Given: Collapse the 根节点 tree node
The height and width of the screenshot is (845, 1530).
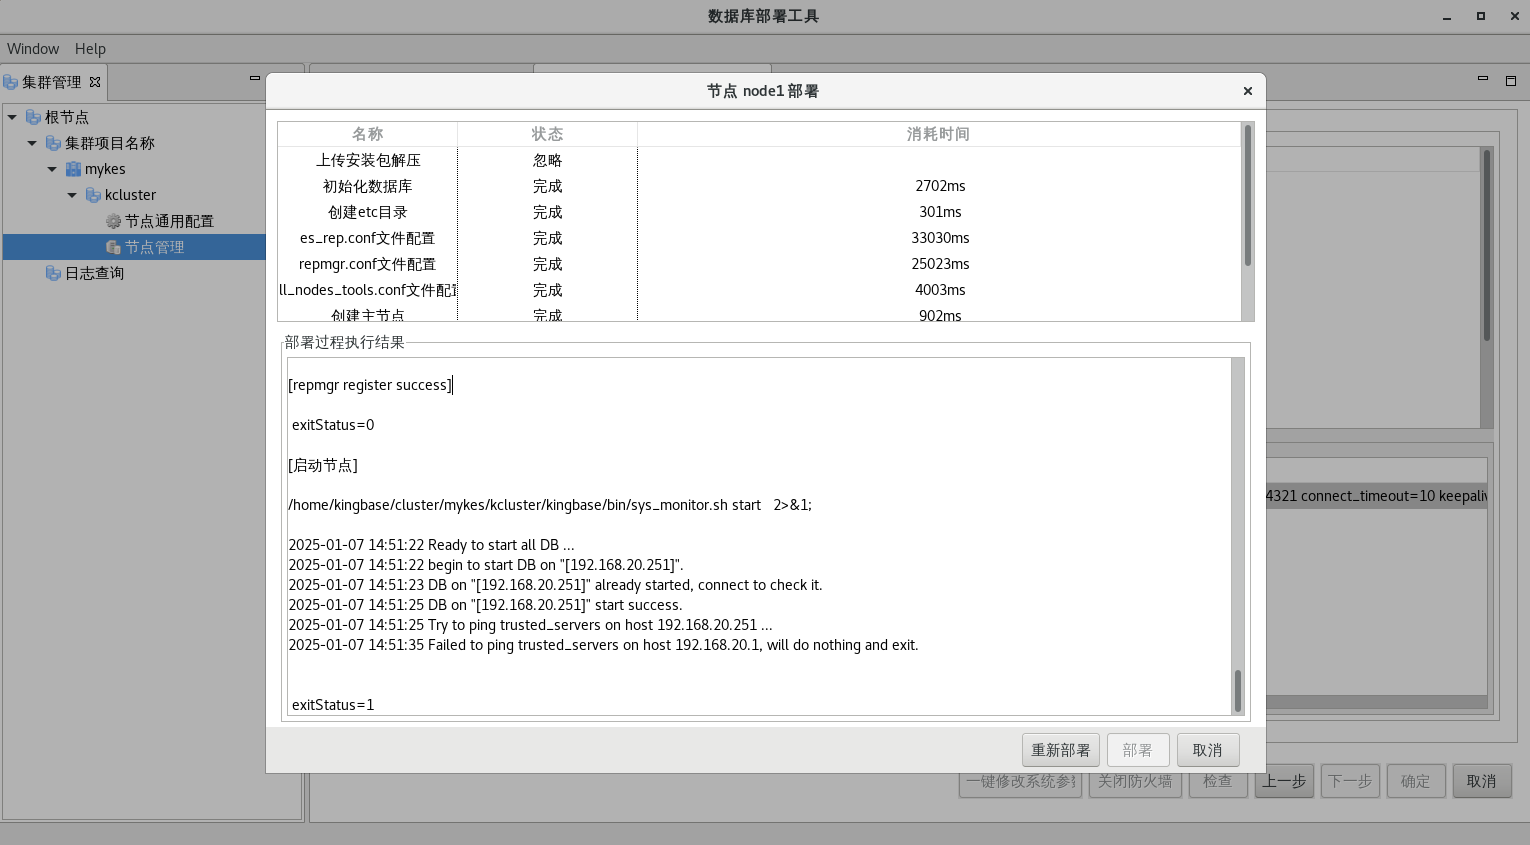Looking at the screenshot, I should [12, 117].
